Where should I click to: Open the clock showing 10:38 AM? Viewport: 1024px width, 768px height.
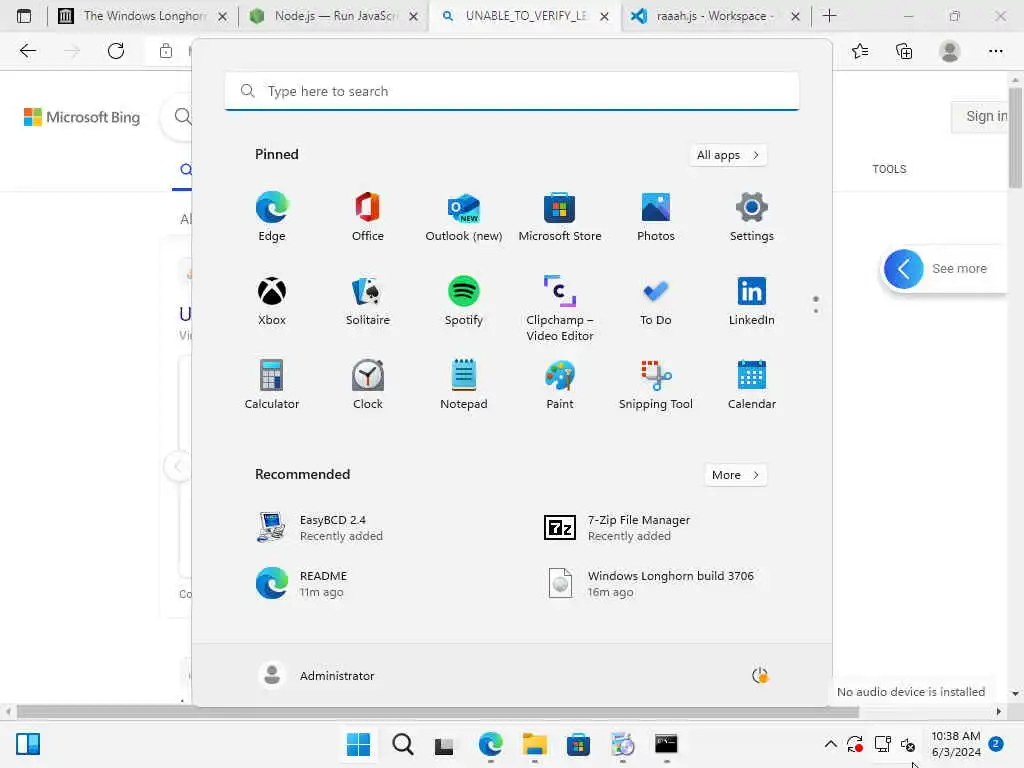pyautogui.click(x=956, y=744)
